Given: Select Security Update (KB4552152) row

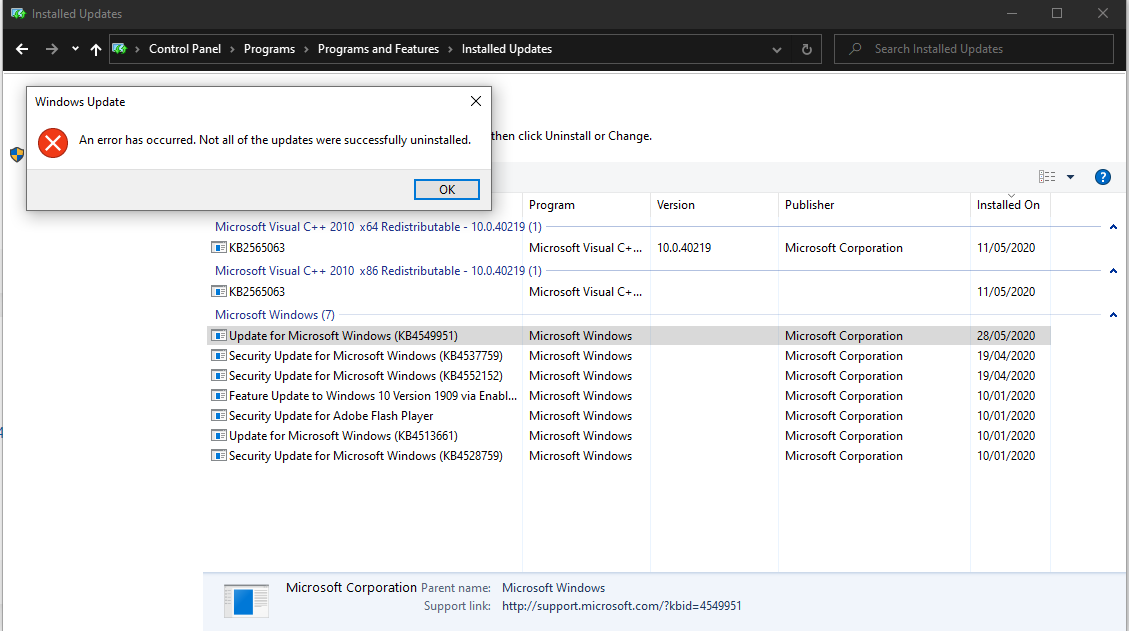Looking at the screenshot, I should coord(629,376).
